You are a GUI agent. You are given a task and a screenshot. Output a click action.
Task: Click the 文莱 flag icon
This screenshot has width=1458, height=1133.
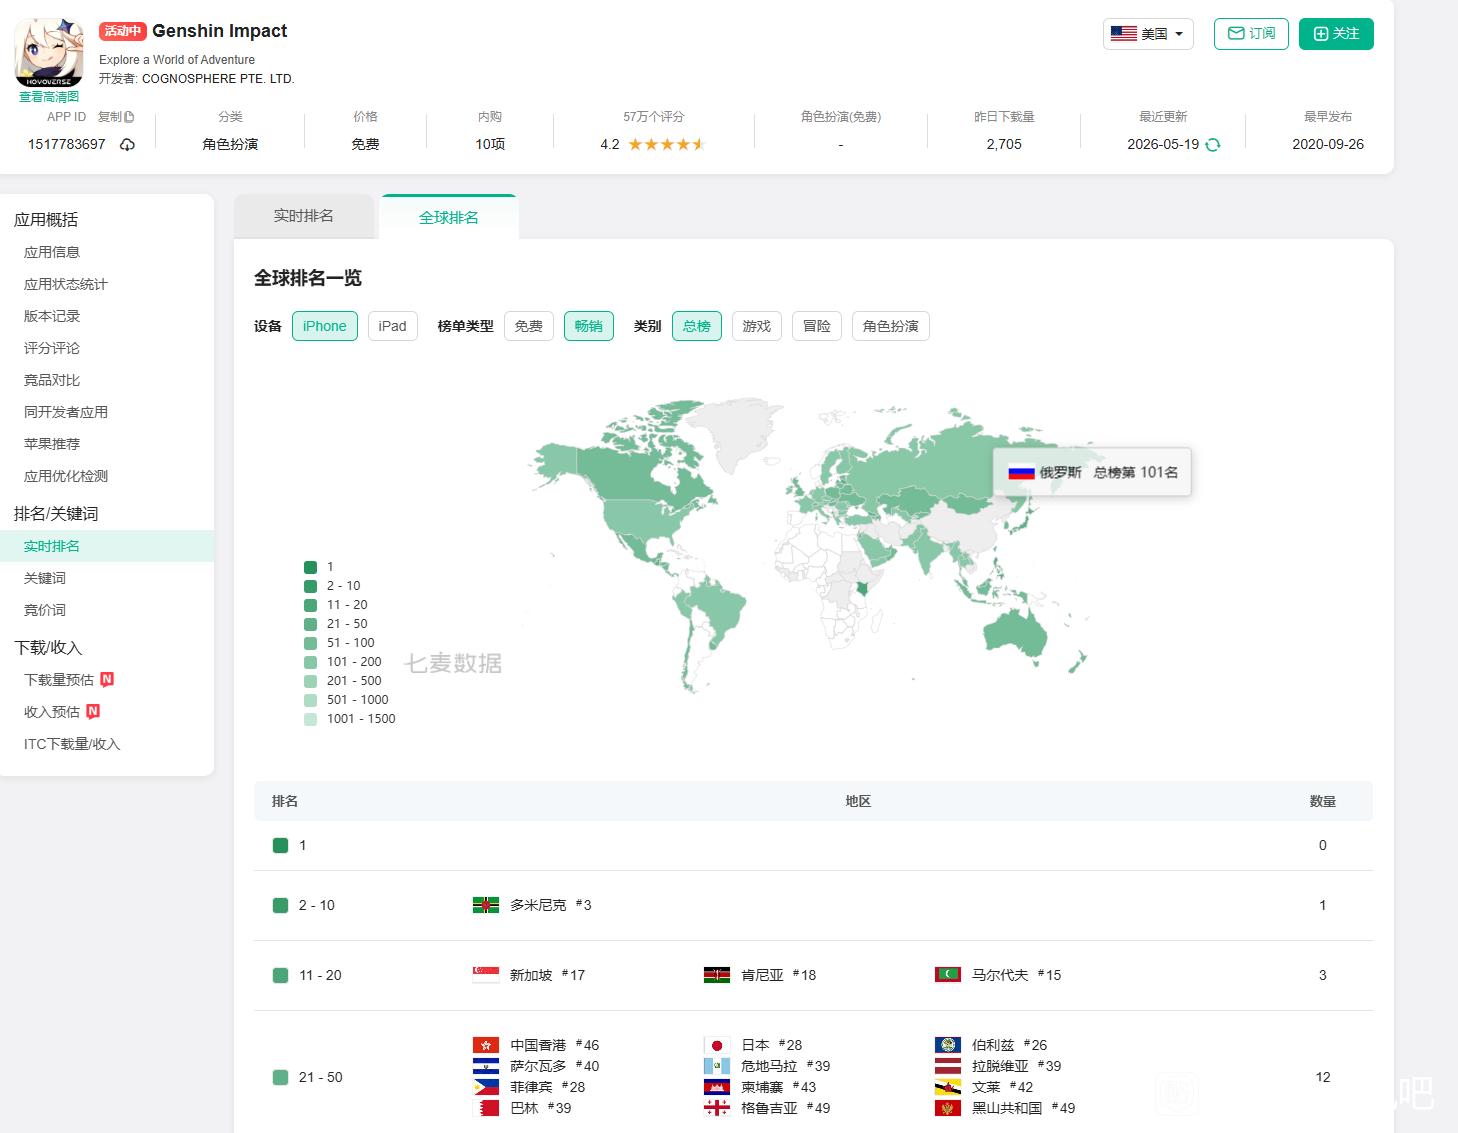tap(948, 1087)
